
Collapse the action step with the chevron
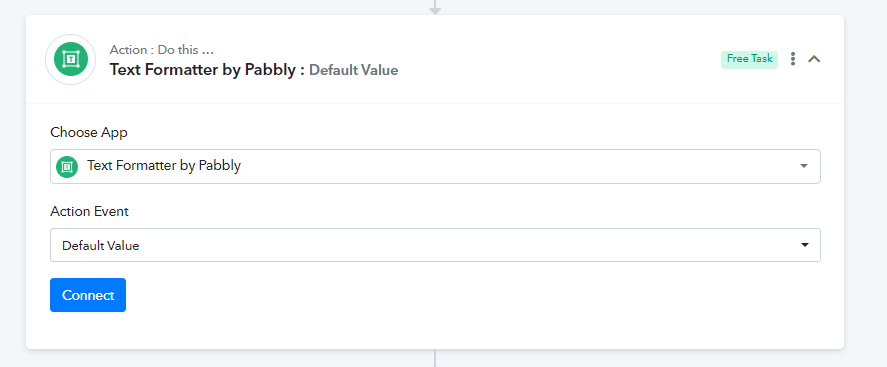coord(814,59)
